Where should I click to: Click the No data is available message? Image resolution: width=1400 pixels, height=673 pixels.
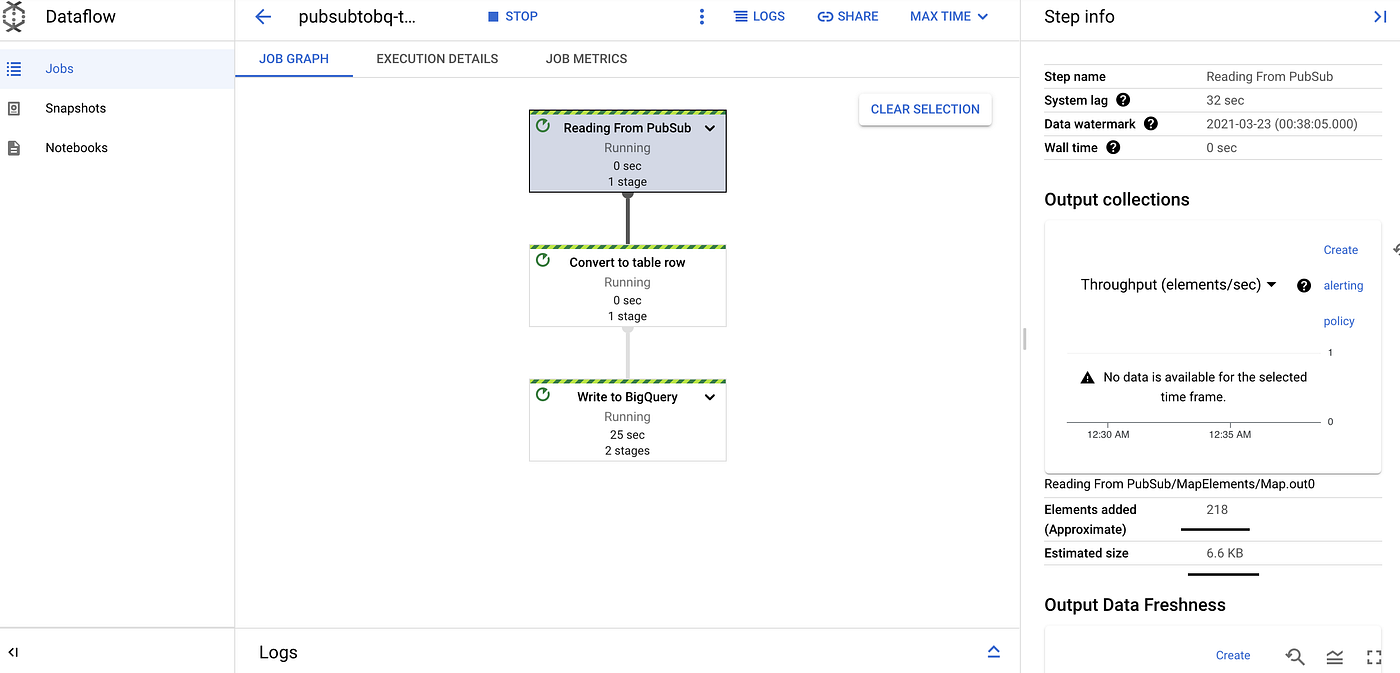pos(1204,387)
